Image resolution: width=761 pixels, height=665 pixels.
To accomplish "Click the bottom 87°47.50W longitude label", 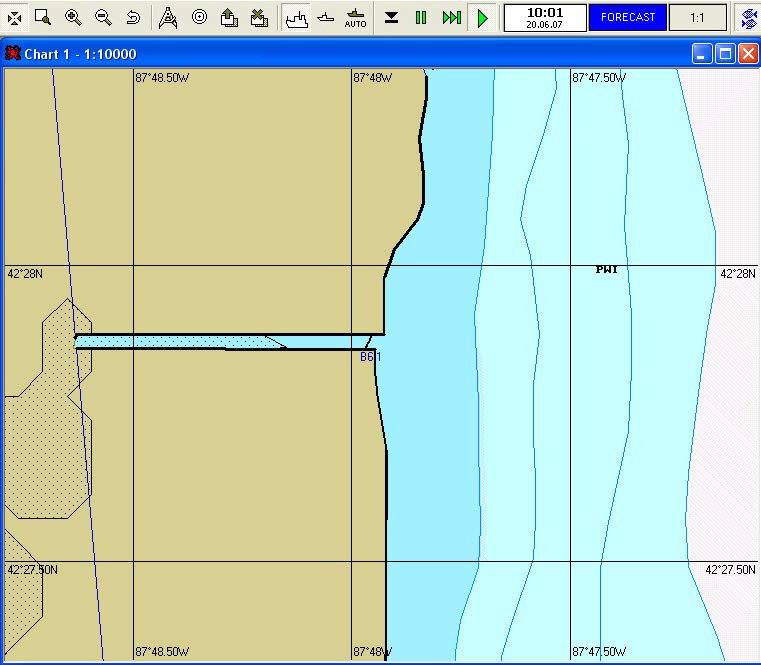I will coord(599,651).
